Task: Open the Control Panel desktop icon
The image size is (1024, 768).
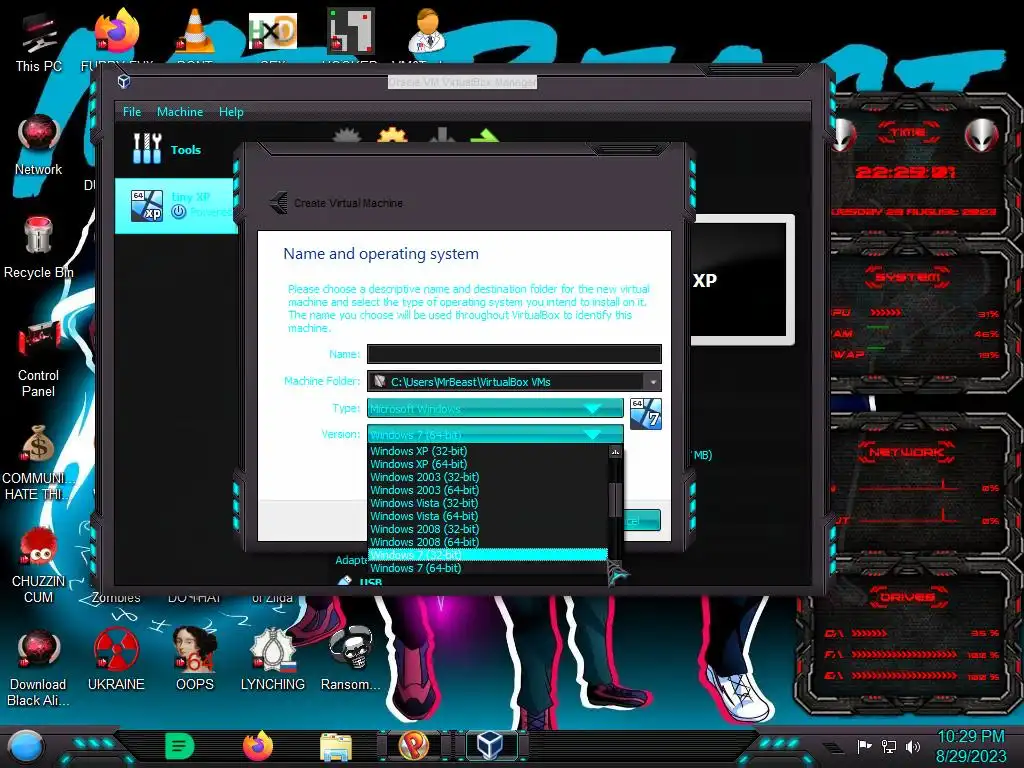Action: coord(39,357)
